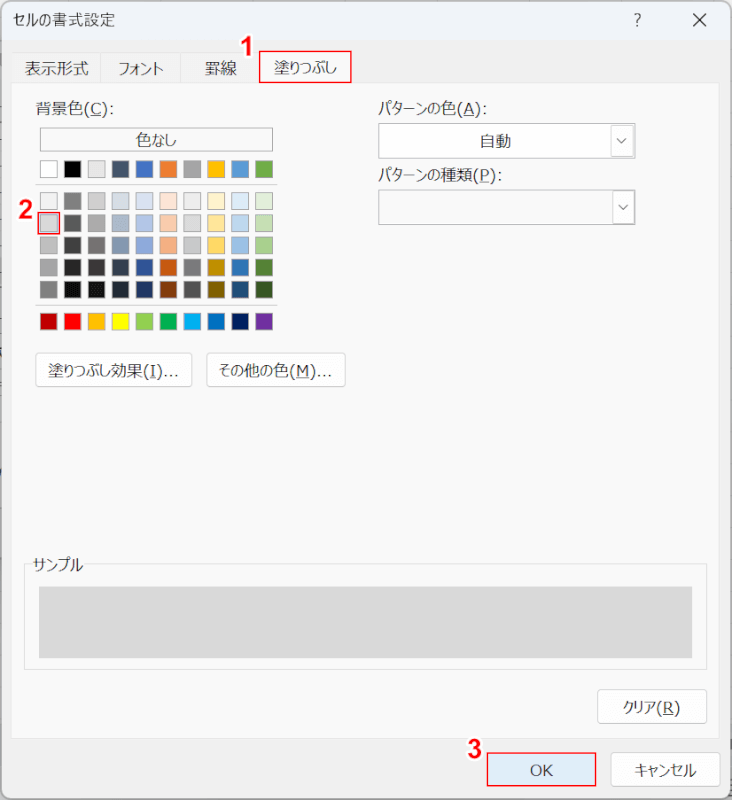The height and width of the screenshot is (800, 732).
Task: Click the クリア(R) button
Action: click(652, 707)
